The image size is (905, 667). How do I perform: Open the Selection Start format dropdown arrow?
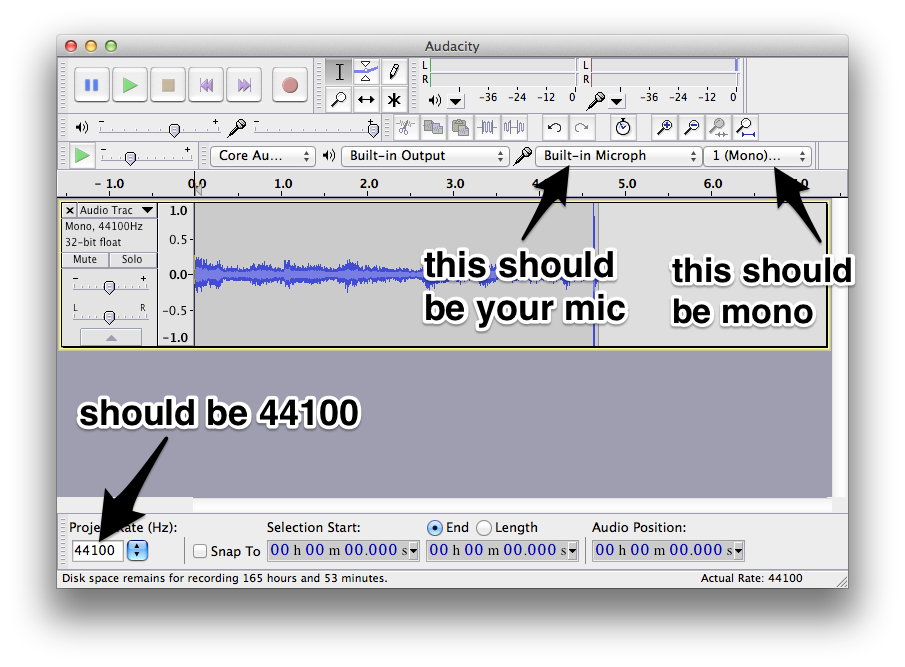(413, 551)
